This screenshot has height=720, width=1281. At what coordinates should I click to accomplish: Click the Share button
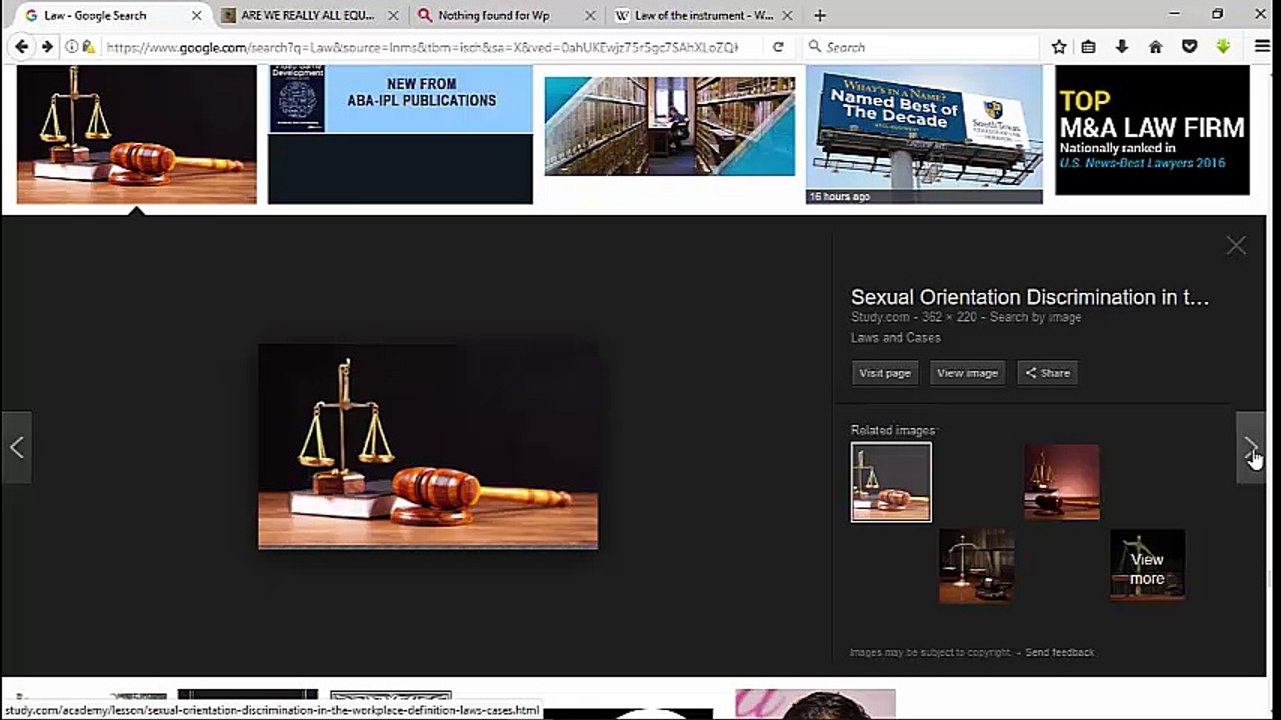(x=1047, y=373)
